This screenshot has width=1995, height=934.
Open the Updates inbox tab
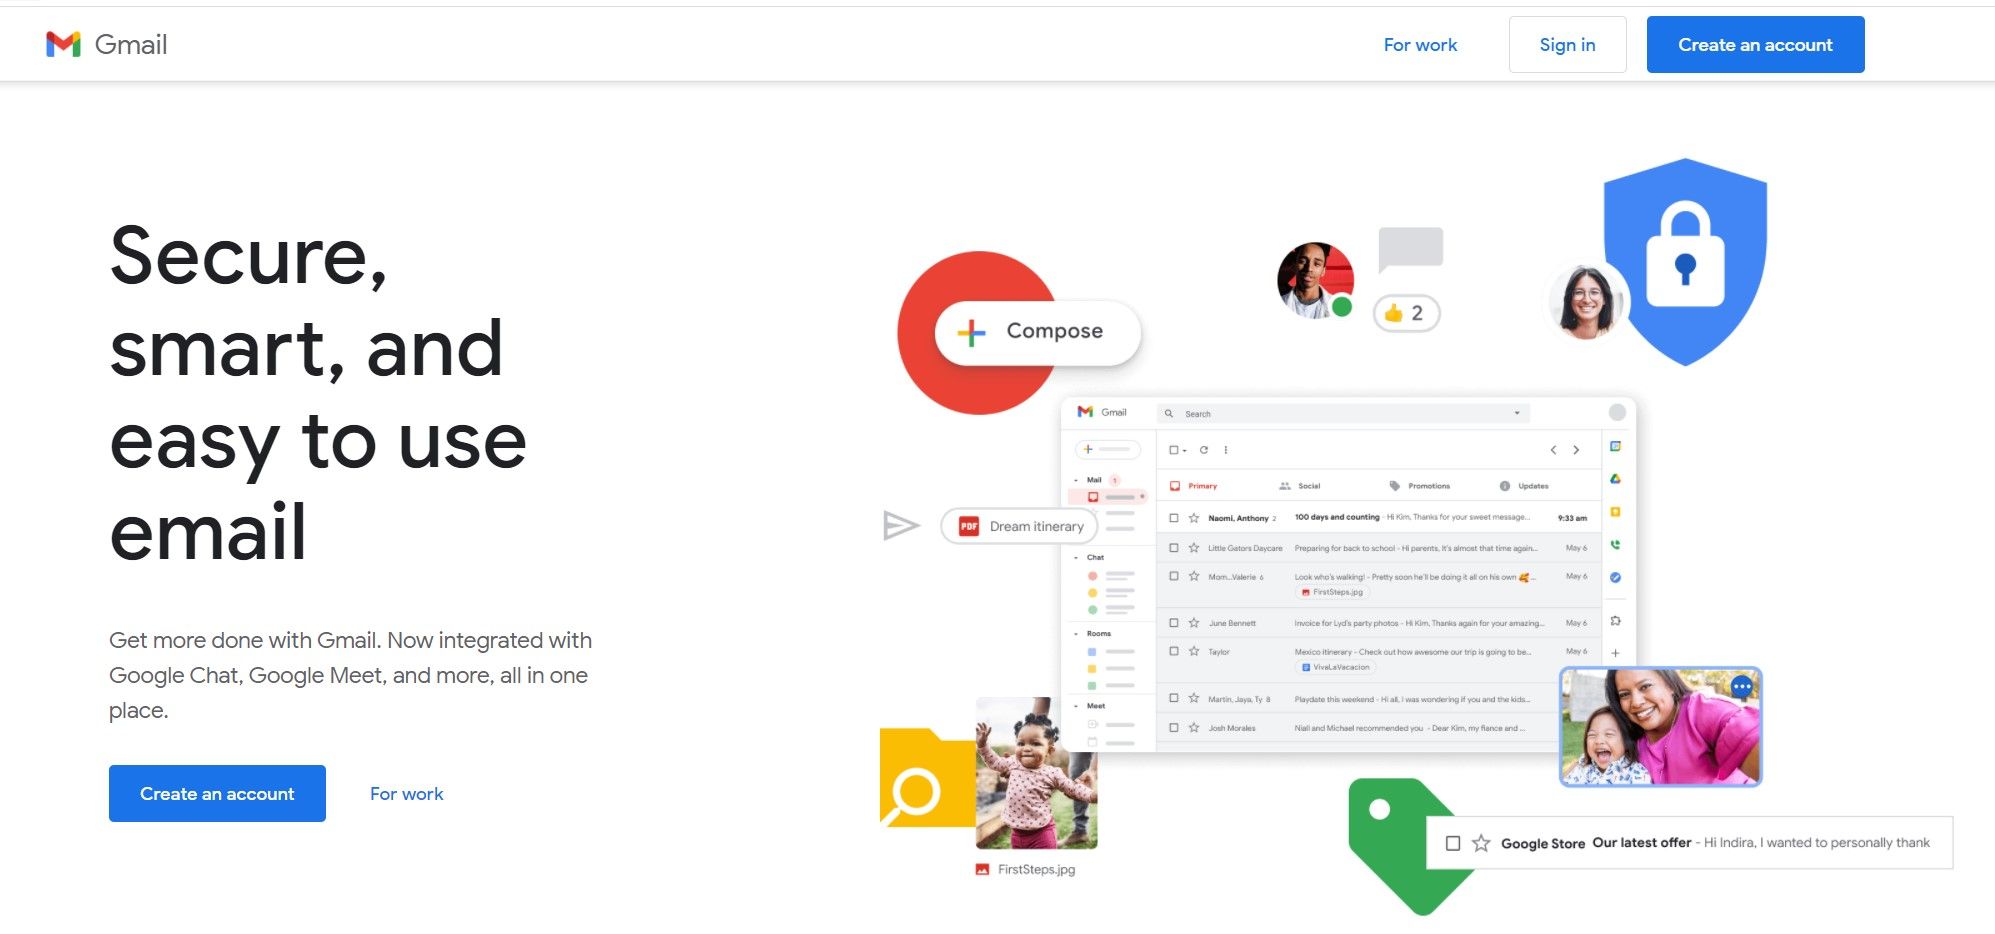[1525, 486]
